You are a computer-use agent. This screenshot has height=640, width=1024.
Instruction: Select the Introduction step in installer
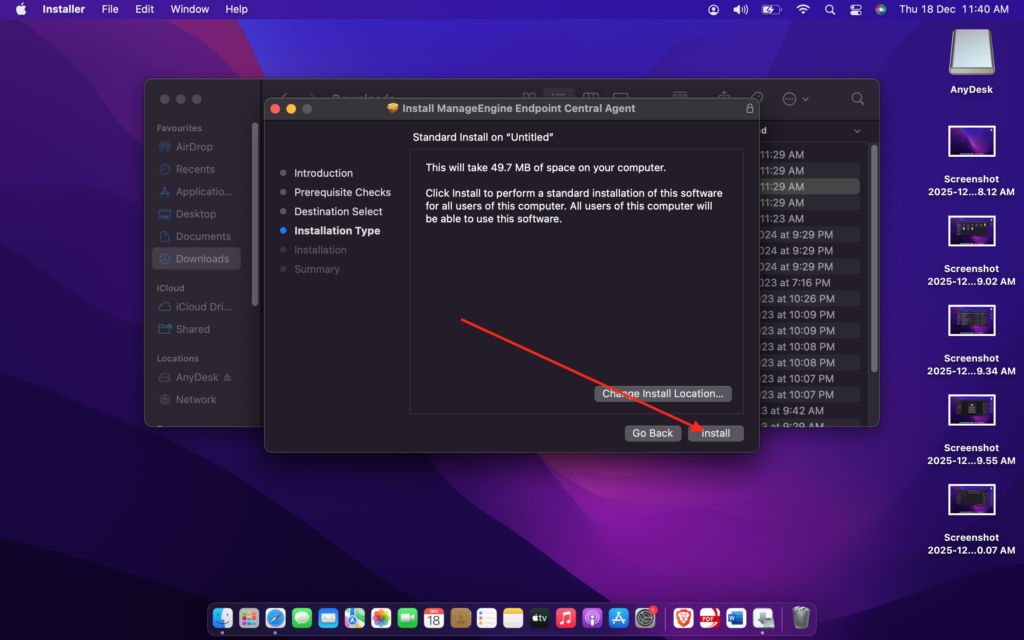(323, 173)
